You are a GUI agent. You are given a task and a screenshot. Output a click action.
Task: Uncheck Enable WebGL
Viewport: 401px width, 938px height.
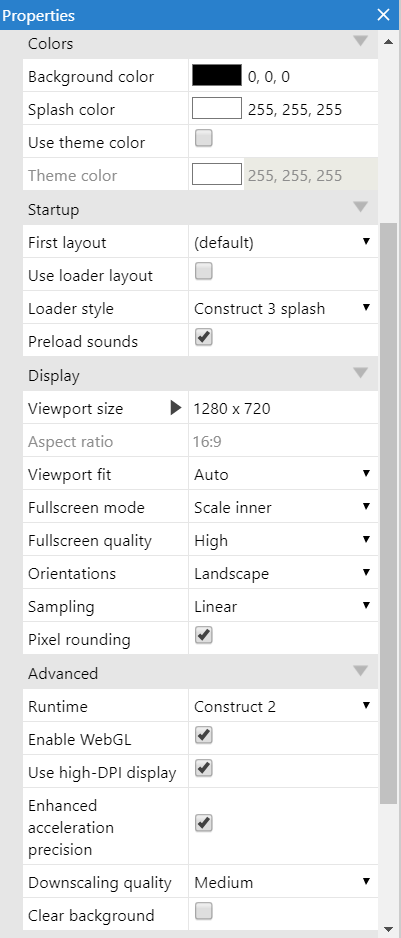[204, 735]
